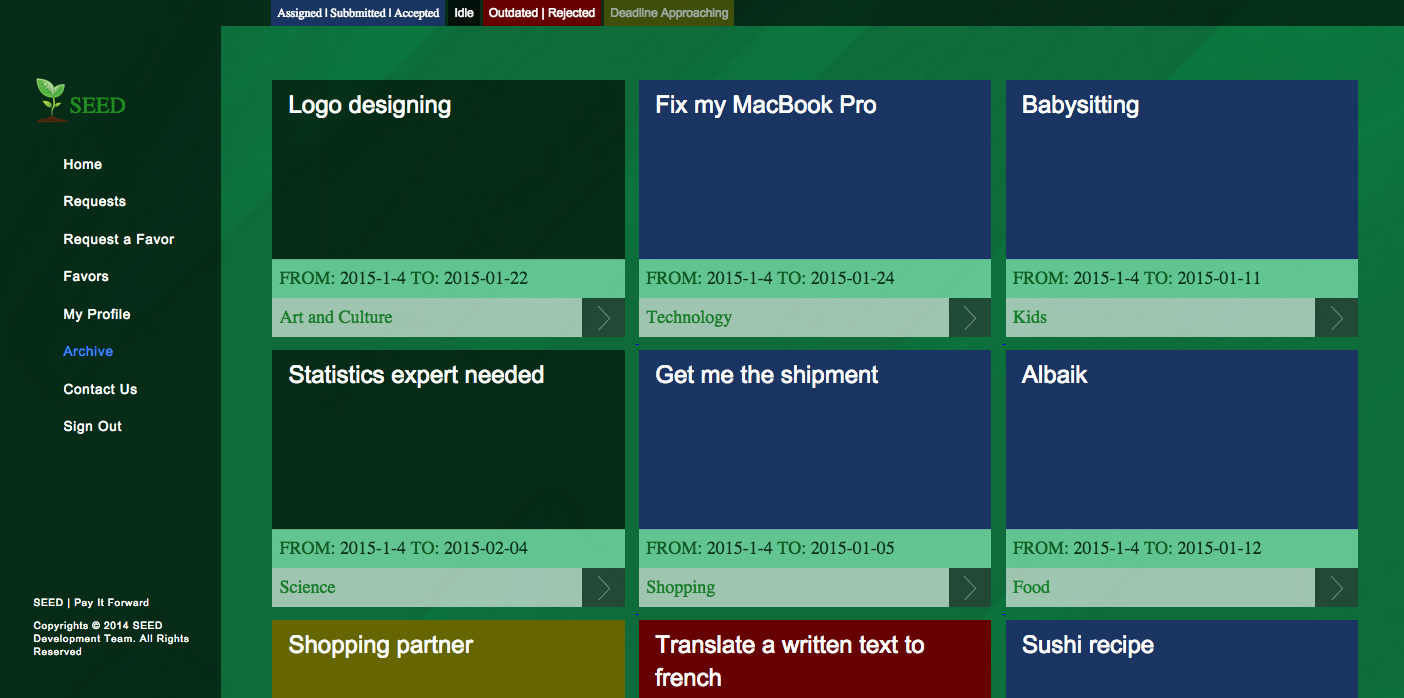Open arrow on Statistics expert needed card
Screen dimensions: 1404x698
(603, 587)
